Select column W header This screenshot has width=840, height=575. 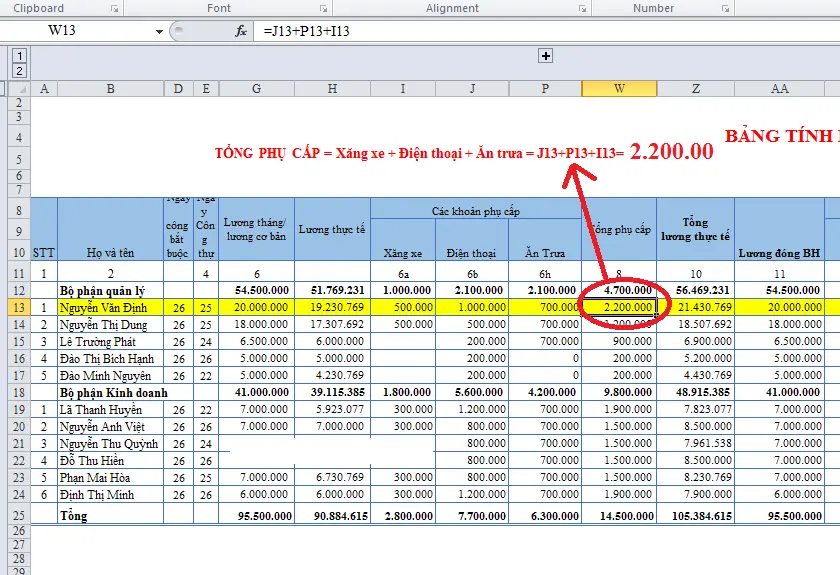click(x=619, y=88)
